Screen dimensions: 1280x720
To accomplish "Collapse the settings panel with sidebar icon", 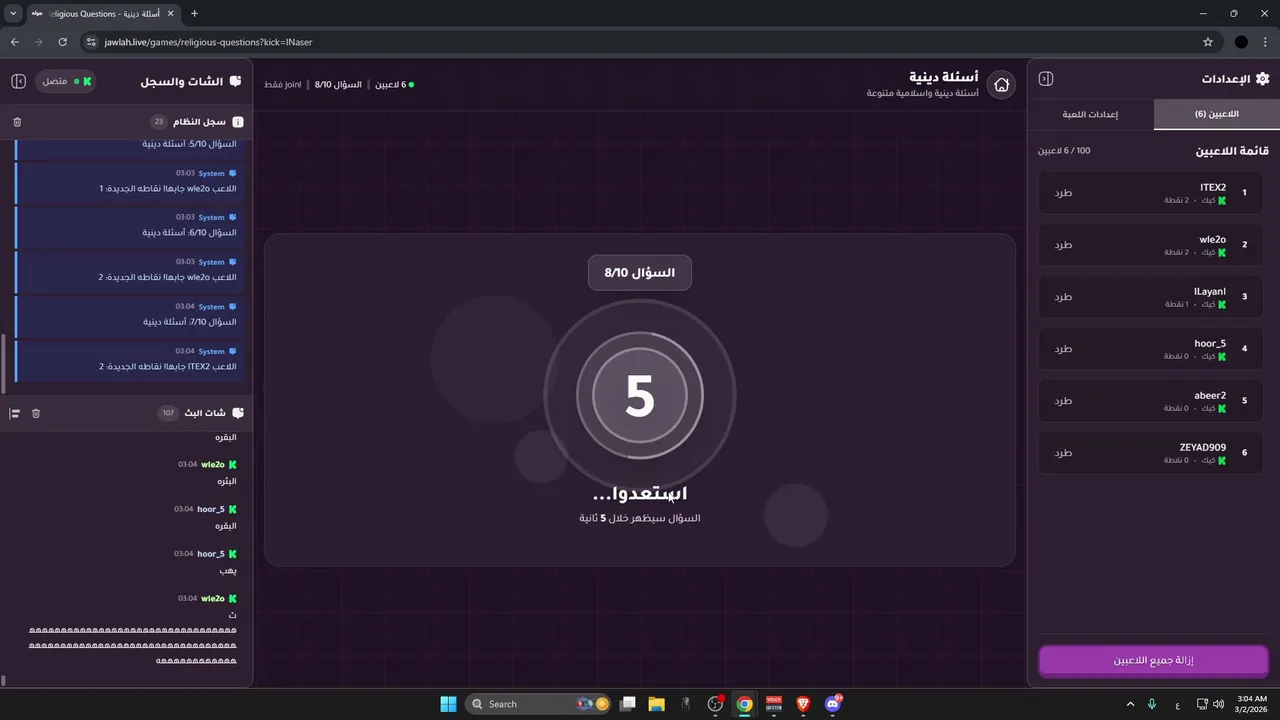I will pyautogui.click(x=1046, y=79).
